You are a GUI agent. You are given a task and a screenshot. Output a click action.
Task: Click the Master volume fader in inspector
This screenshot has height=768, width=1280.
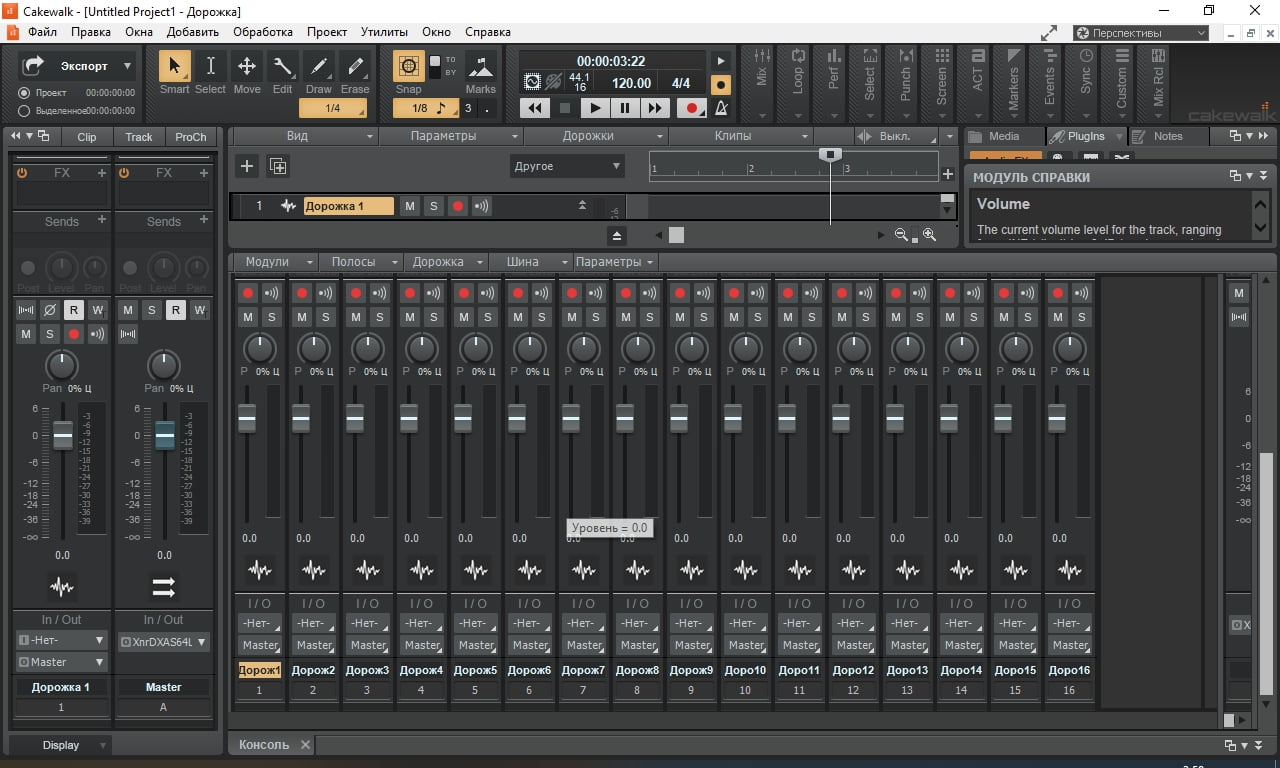tap(165, 435)
